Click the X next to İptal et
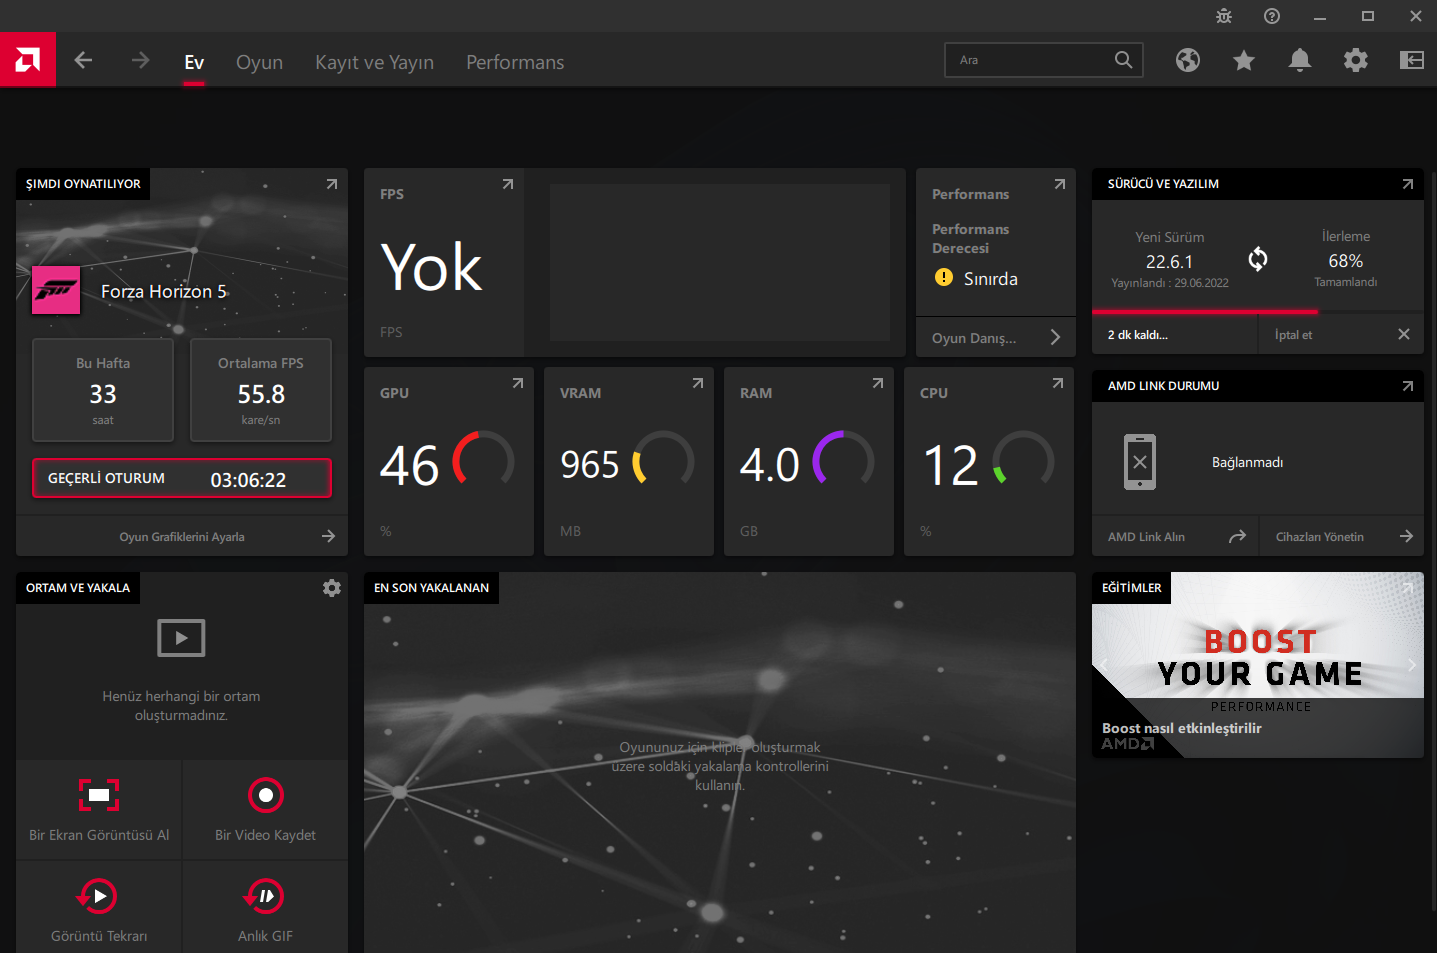1437x953 pixels. point(1404,334)
